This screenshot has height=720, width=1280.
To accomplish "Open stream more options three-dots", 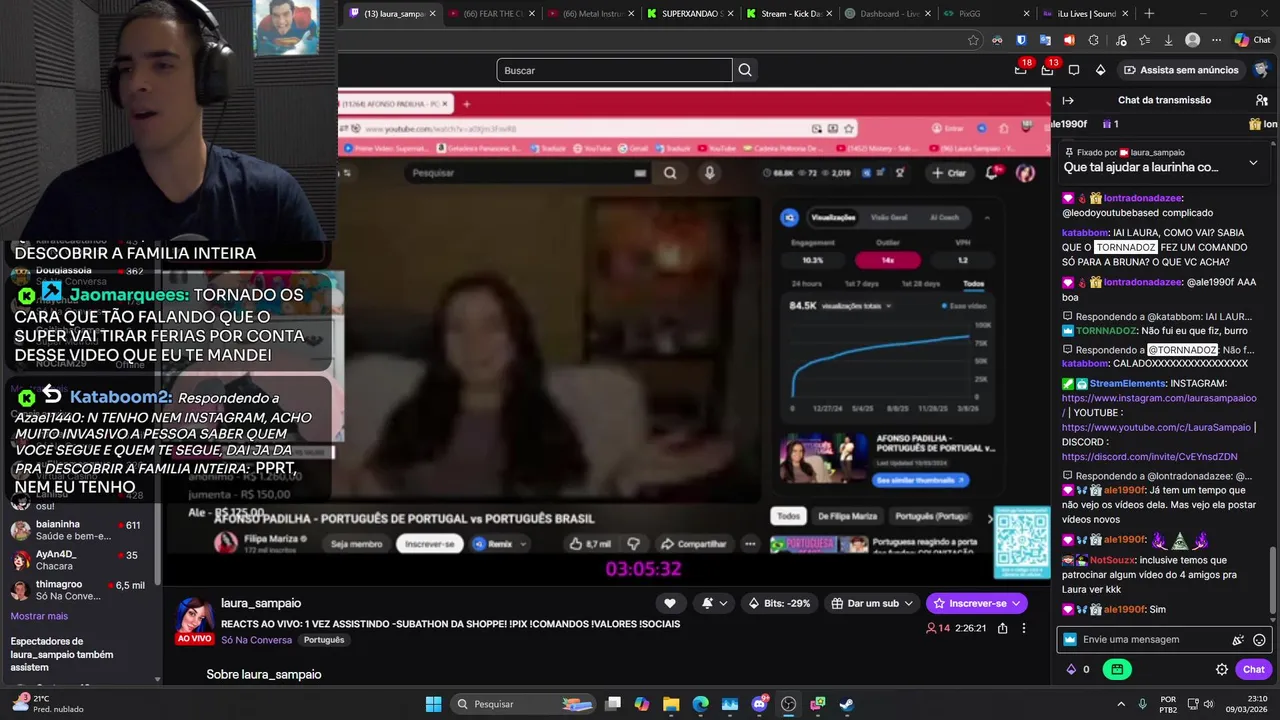I will click(x=1023, y=628).
